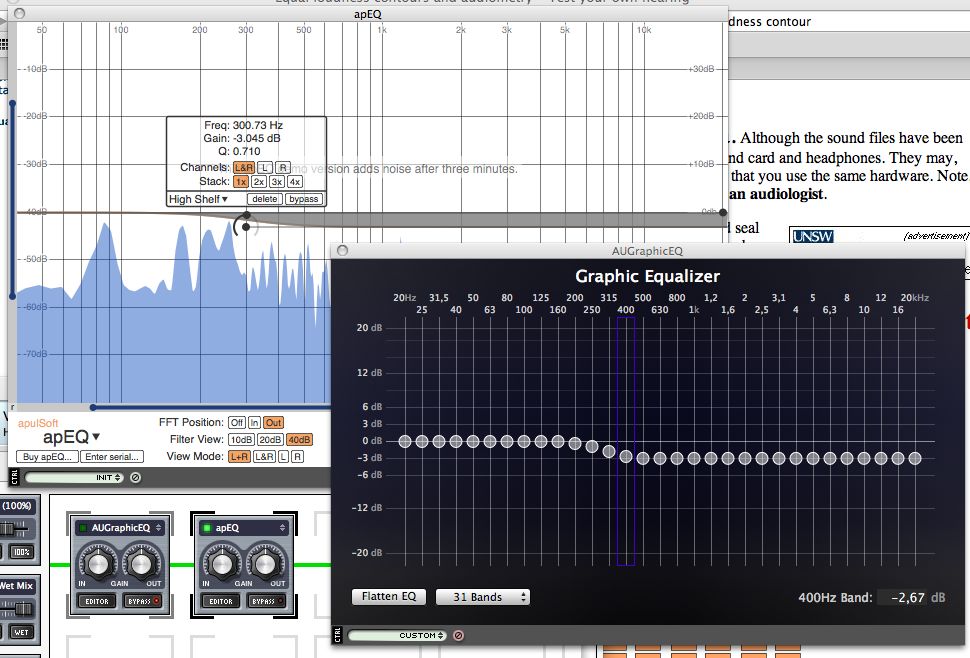
Task: Open the INIT preset selector
Action: (x=74, y=477)
